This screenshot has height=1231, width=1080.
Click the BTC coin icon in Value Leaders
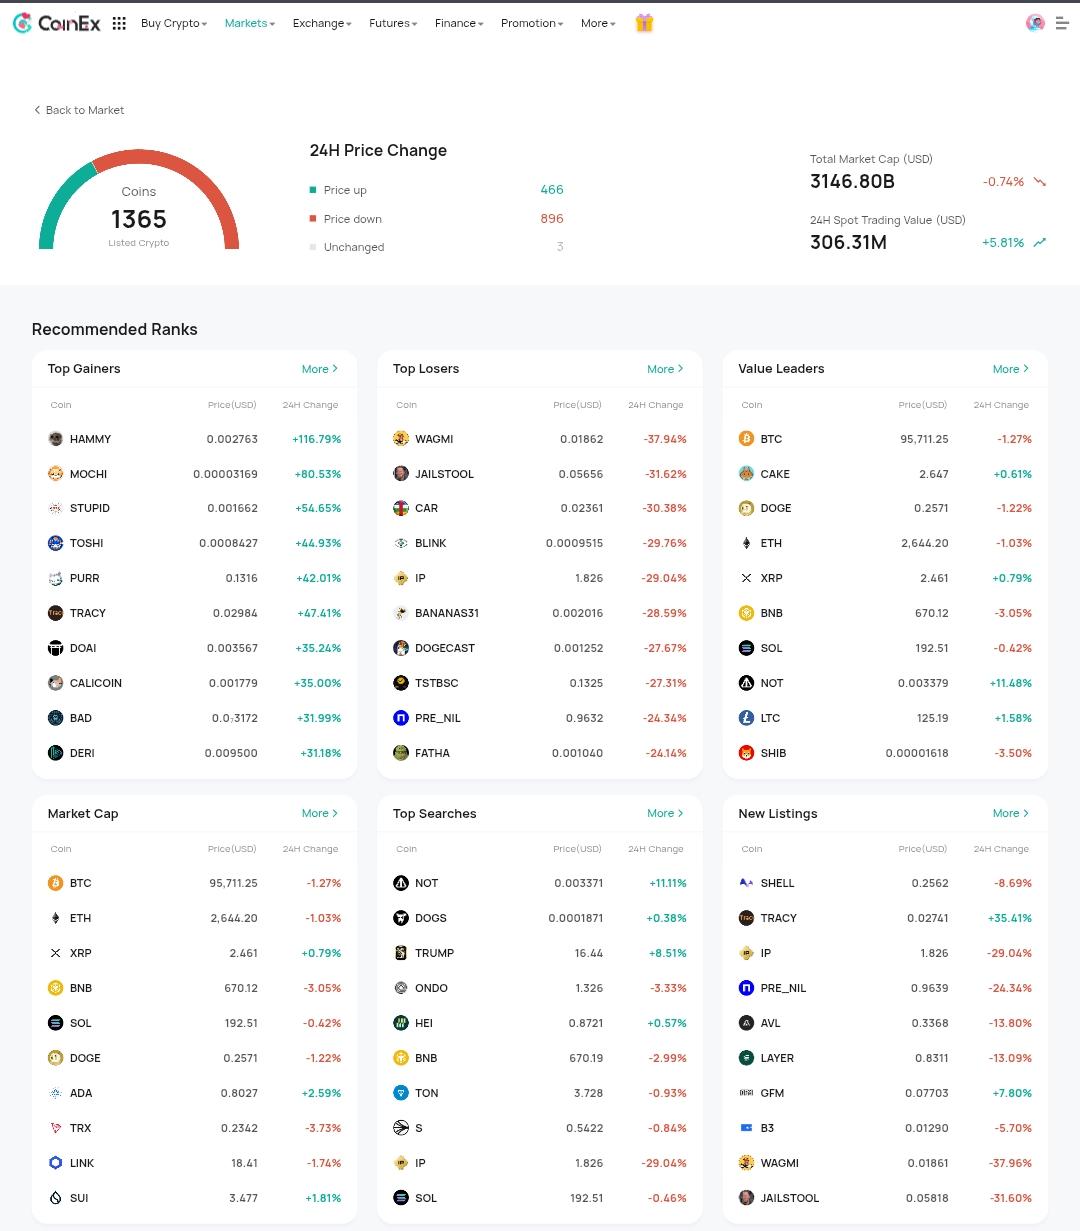[x=746, y=439]
